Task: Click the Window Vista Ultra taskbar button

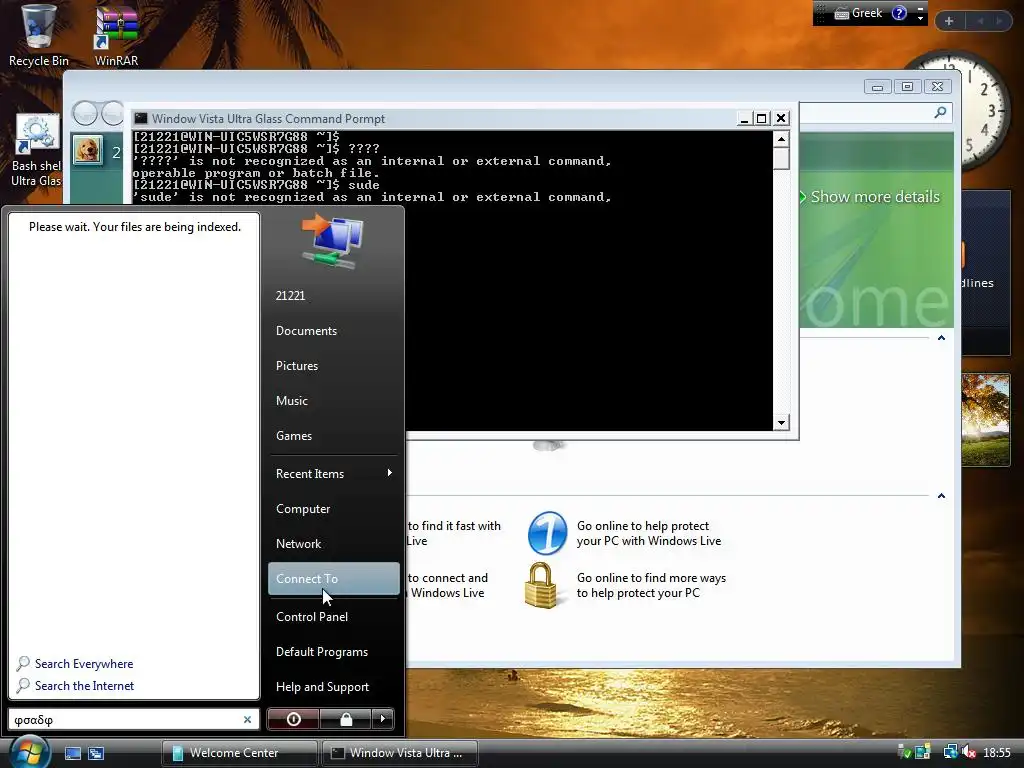Action: (x=400, y=753)
